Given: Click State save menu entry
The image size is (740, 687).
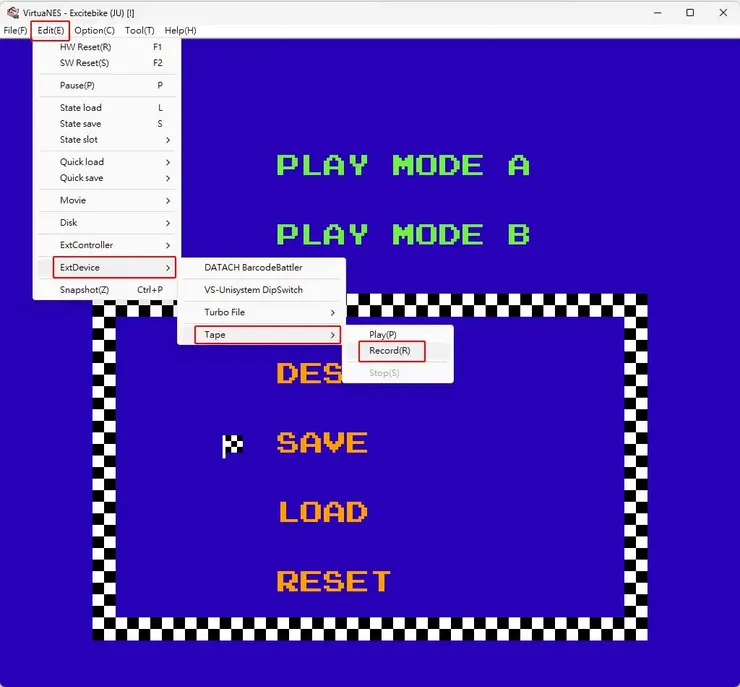Looking at the screenshot, I should pos(107,124).
